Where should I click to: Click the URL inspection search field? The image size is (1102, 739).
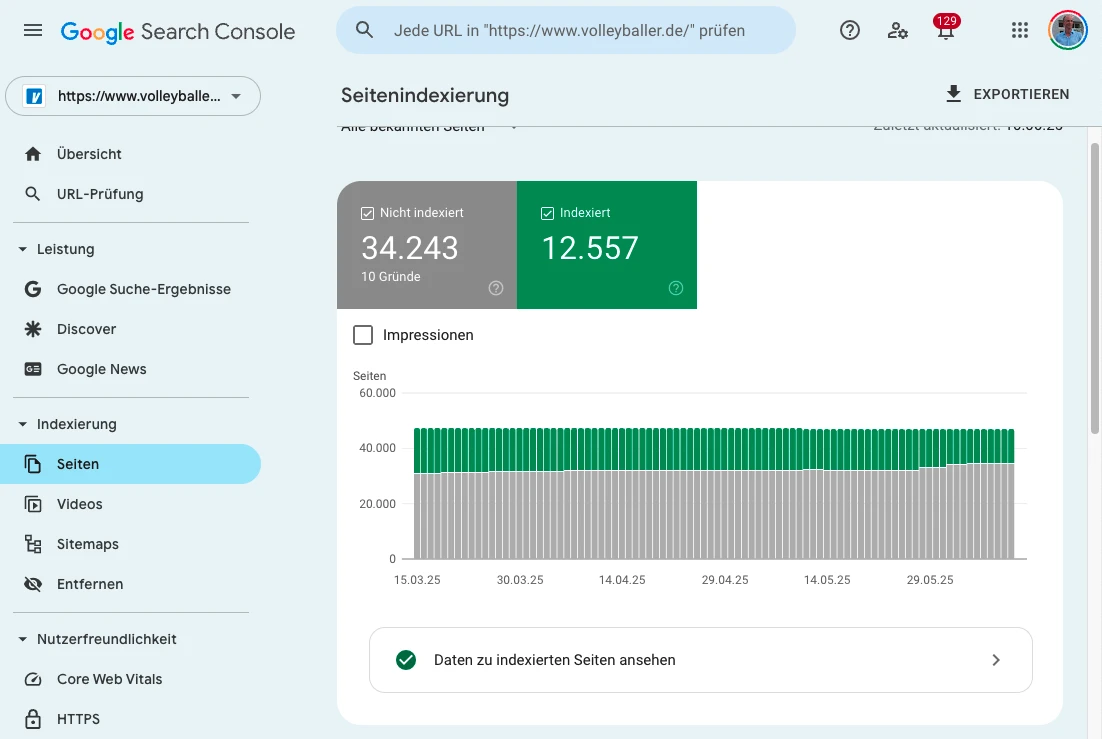[x=566, y=30]
